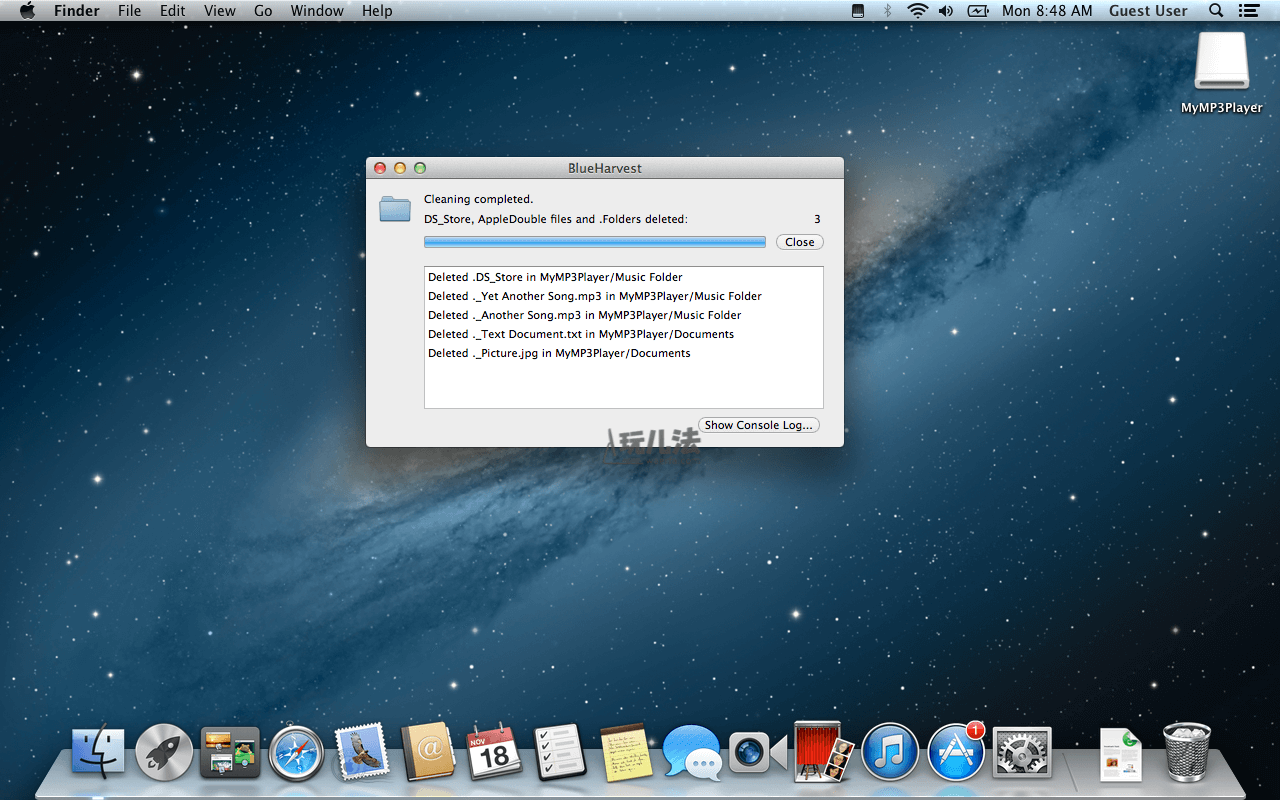Viewport: 1280px width, 800px height.
Task: Click the blue folder icon in BlueHarvest
Action: pyautogui.click(x=395, y=209)
